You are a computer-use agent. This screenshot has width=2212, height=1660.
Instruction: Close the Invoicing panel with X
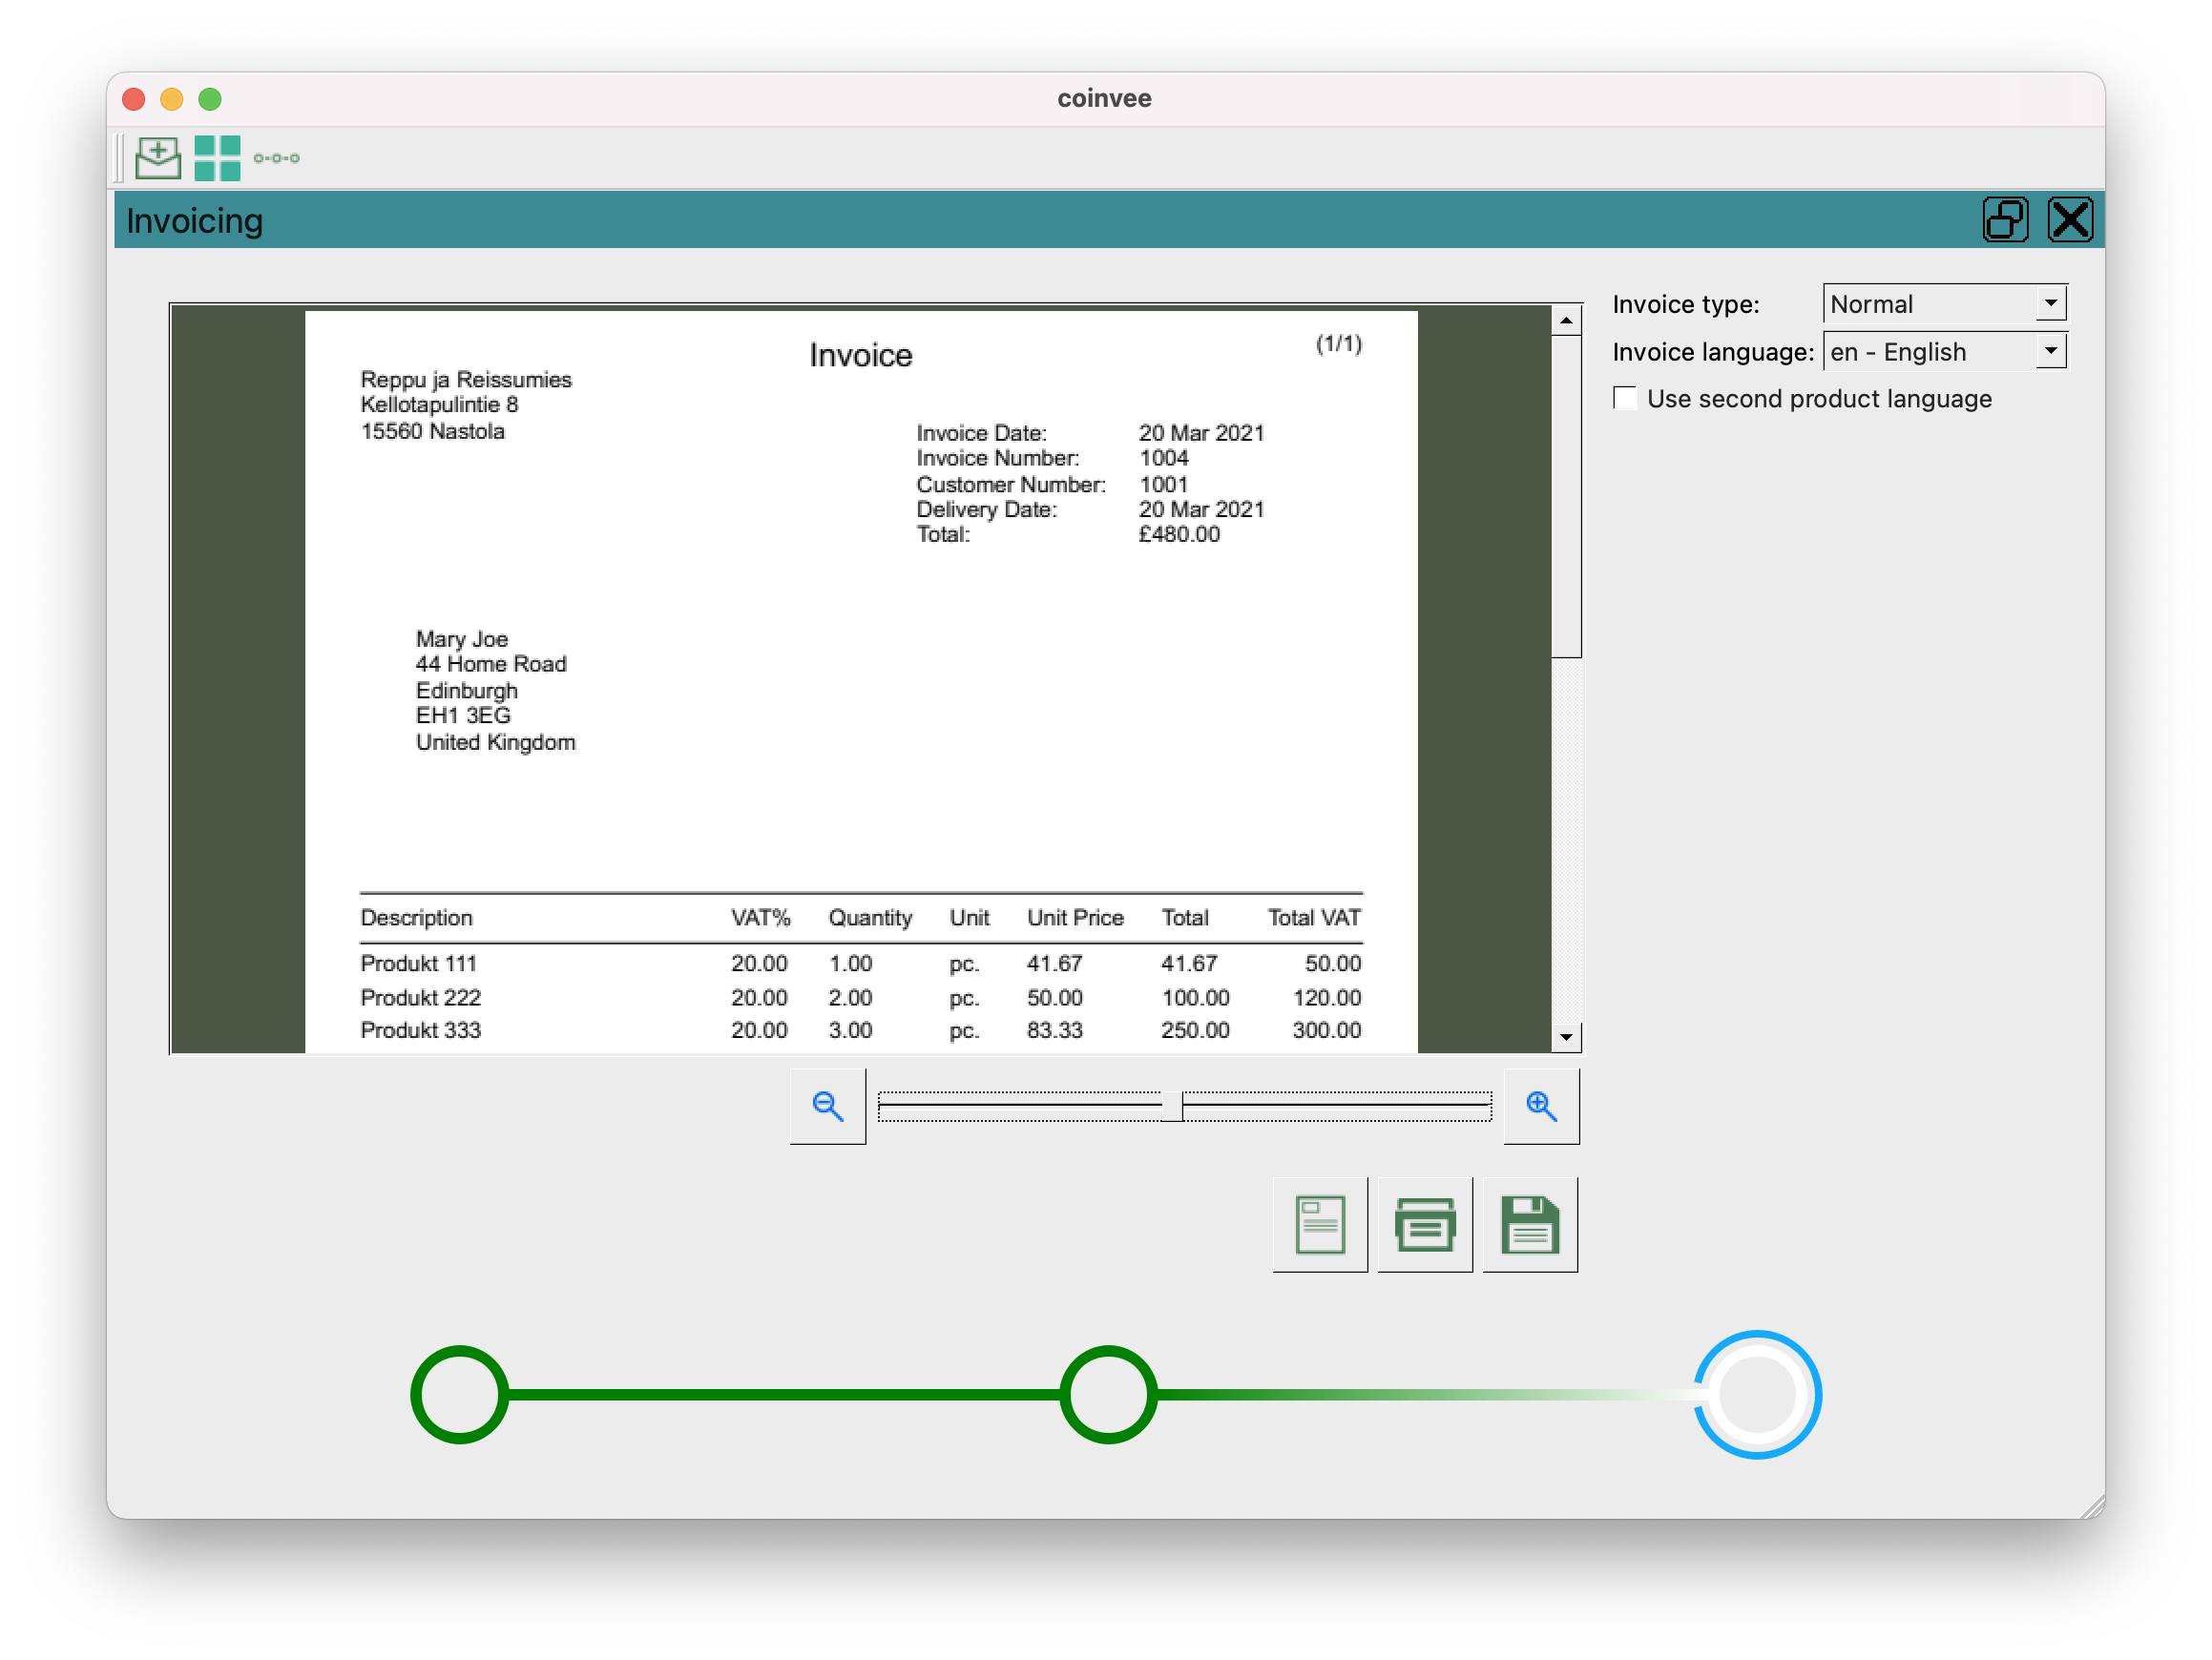(x=2069, y=220)
